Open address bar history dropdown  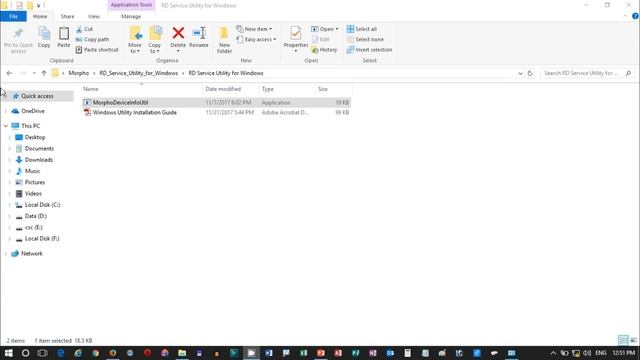520,73
